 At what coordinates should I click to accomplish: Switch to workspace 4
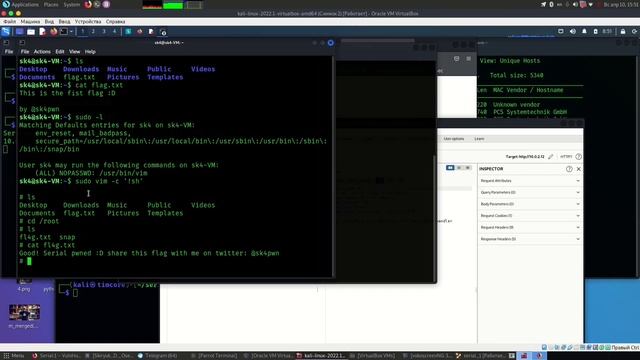click(114, 31)
